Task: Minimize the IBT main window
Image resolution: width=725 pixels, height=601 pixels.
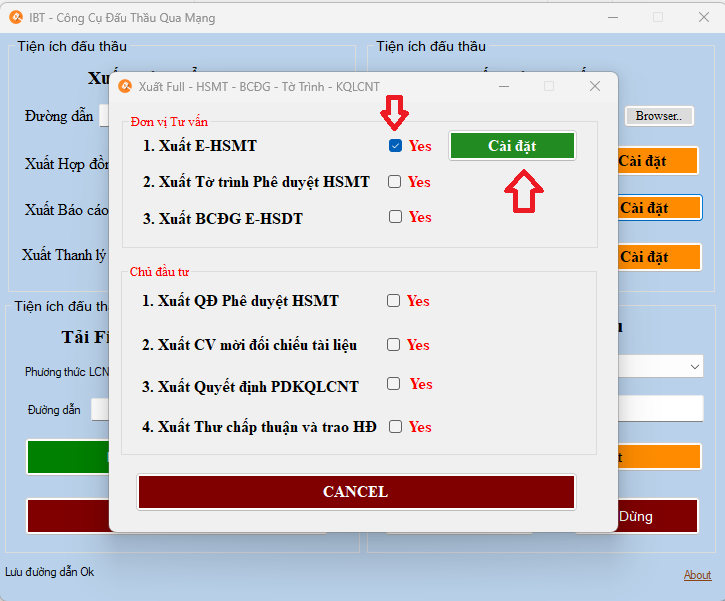Action: coord(611,18)
